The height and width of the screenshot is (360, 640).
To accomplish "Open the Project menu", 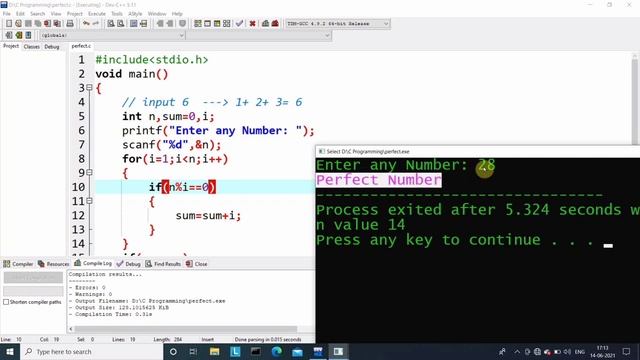I will coord(75,13).
